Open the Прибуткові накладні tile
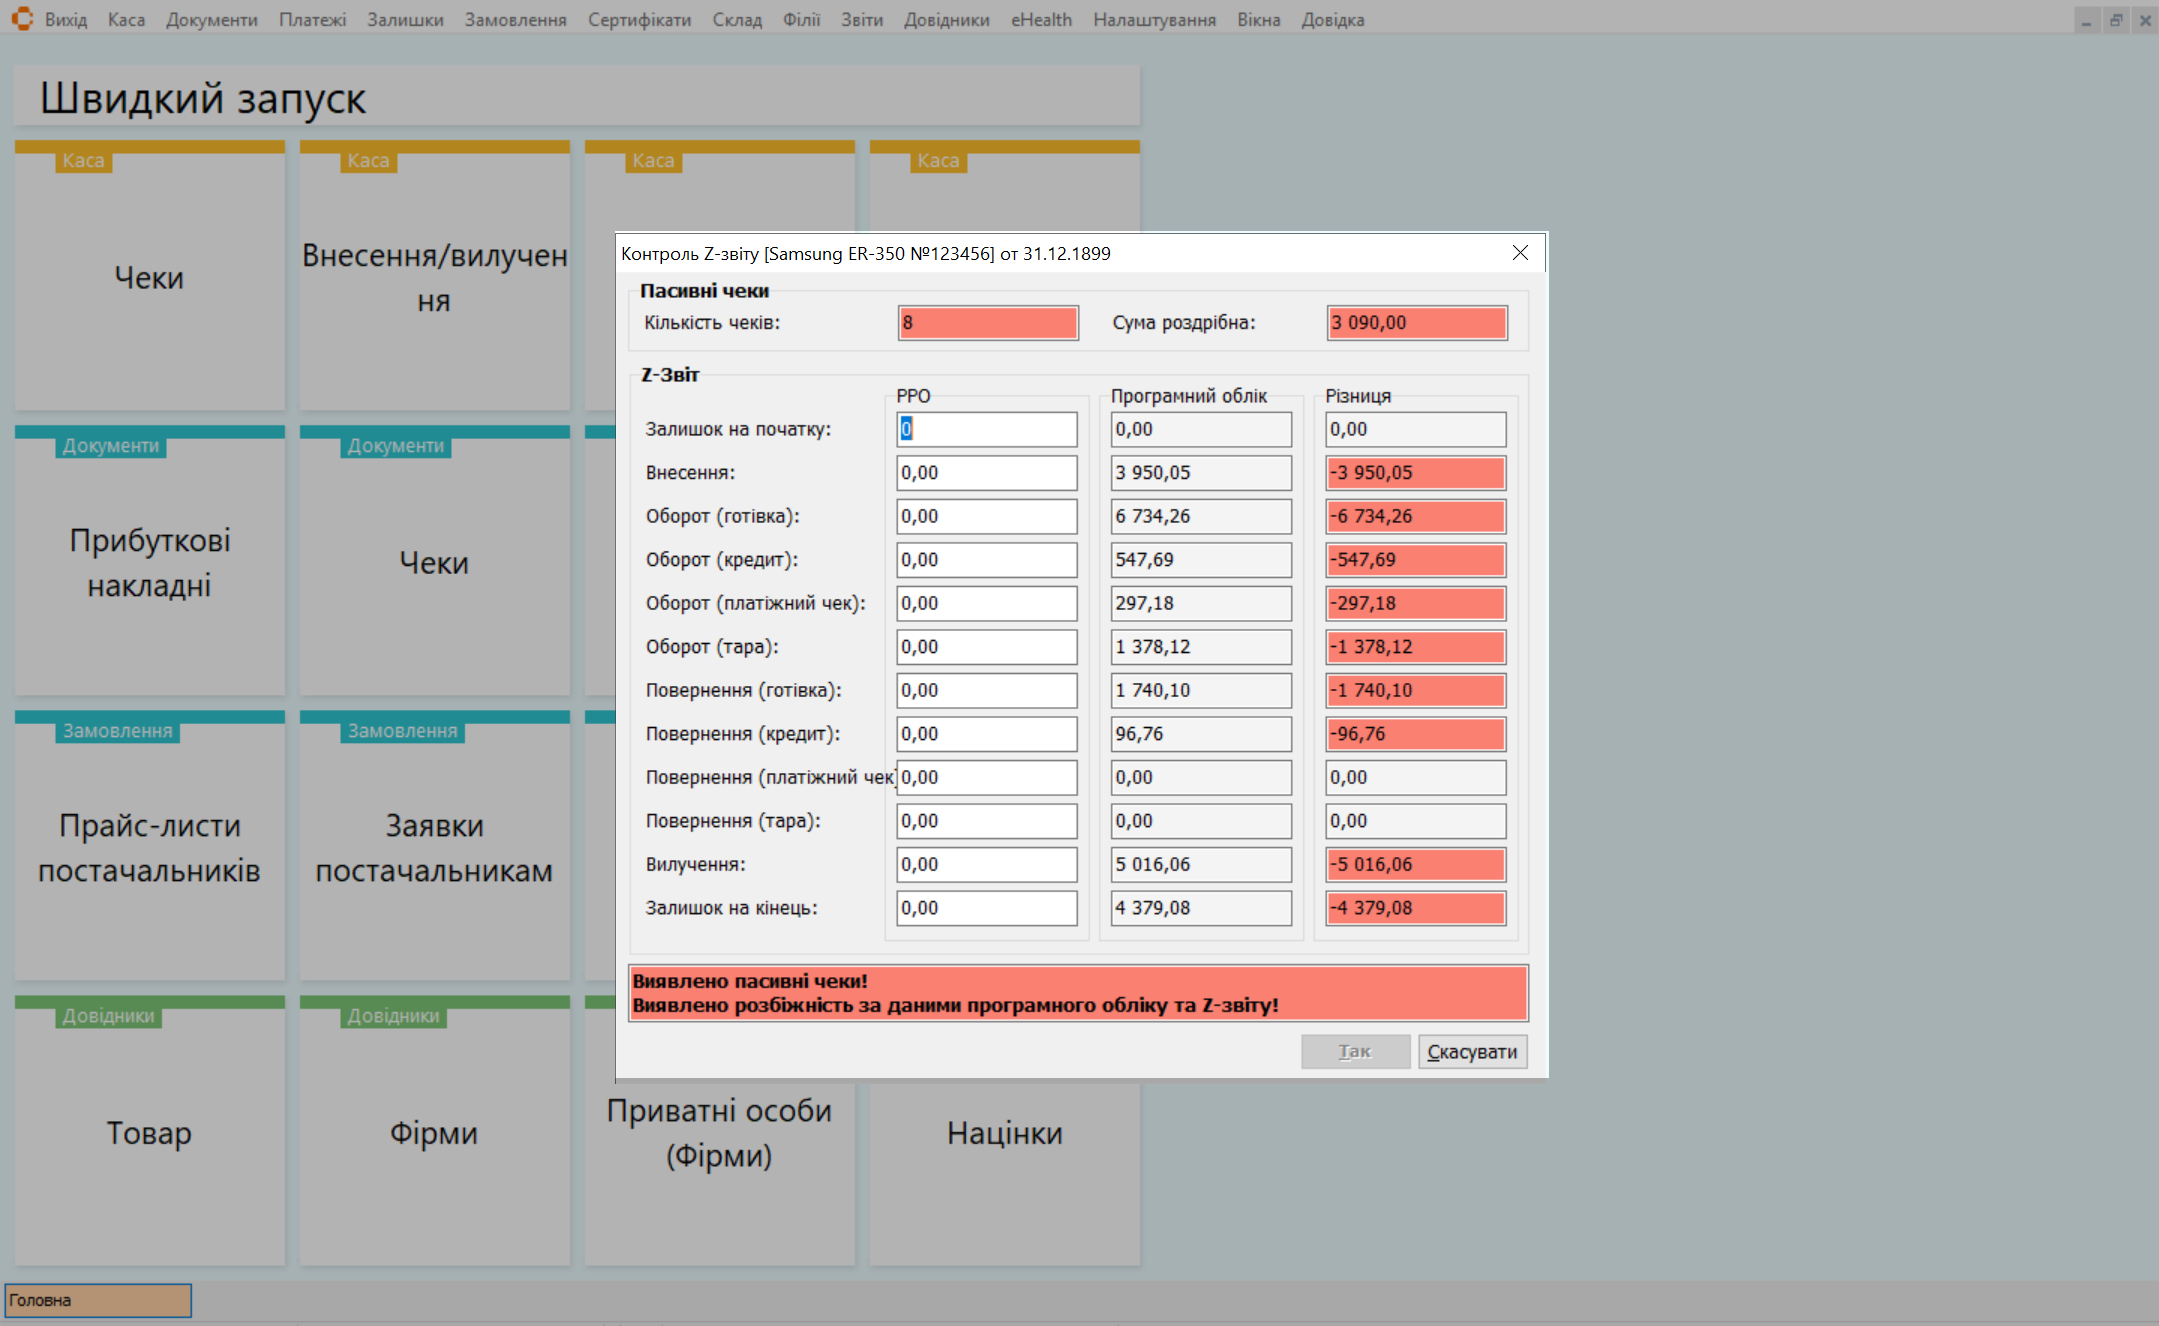 [x=149, y=562]
